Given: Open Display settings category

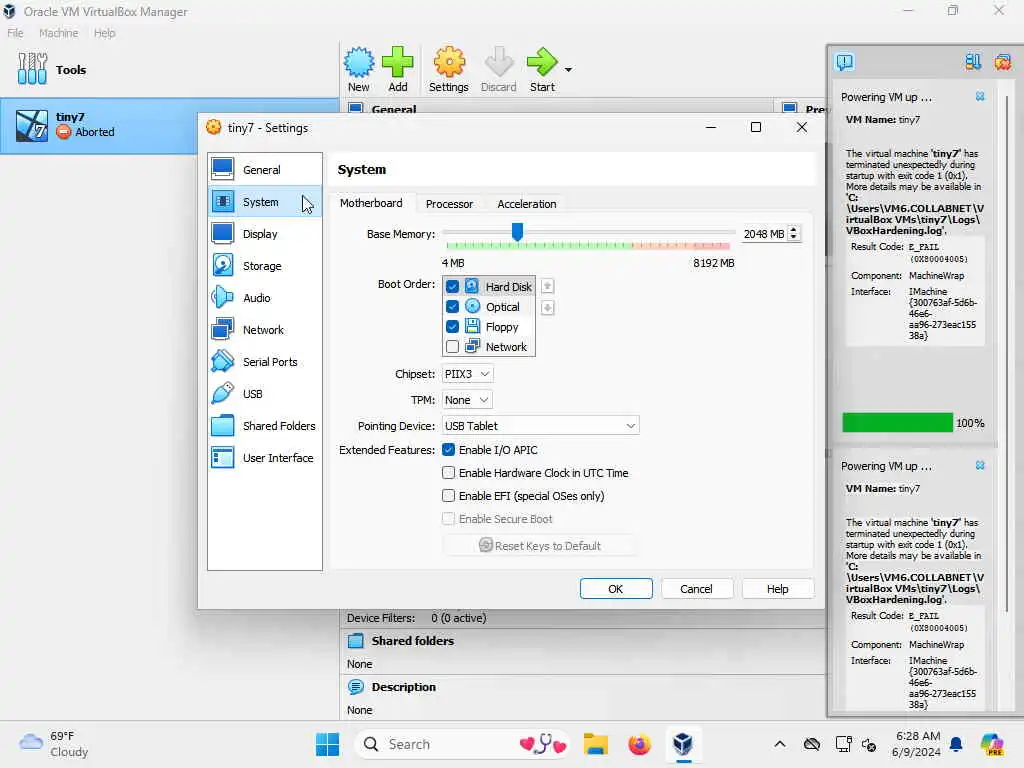Looking at the screenshot, I should point(264,234).
